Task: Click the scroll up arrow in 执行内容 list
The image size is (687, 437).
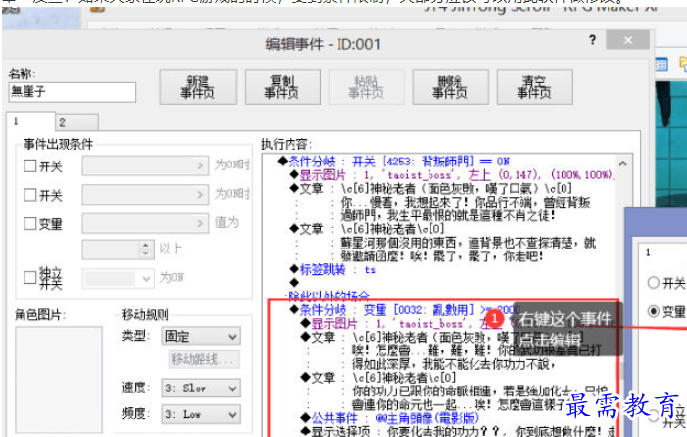Action: pyautogui.click(x=623, y=163)
